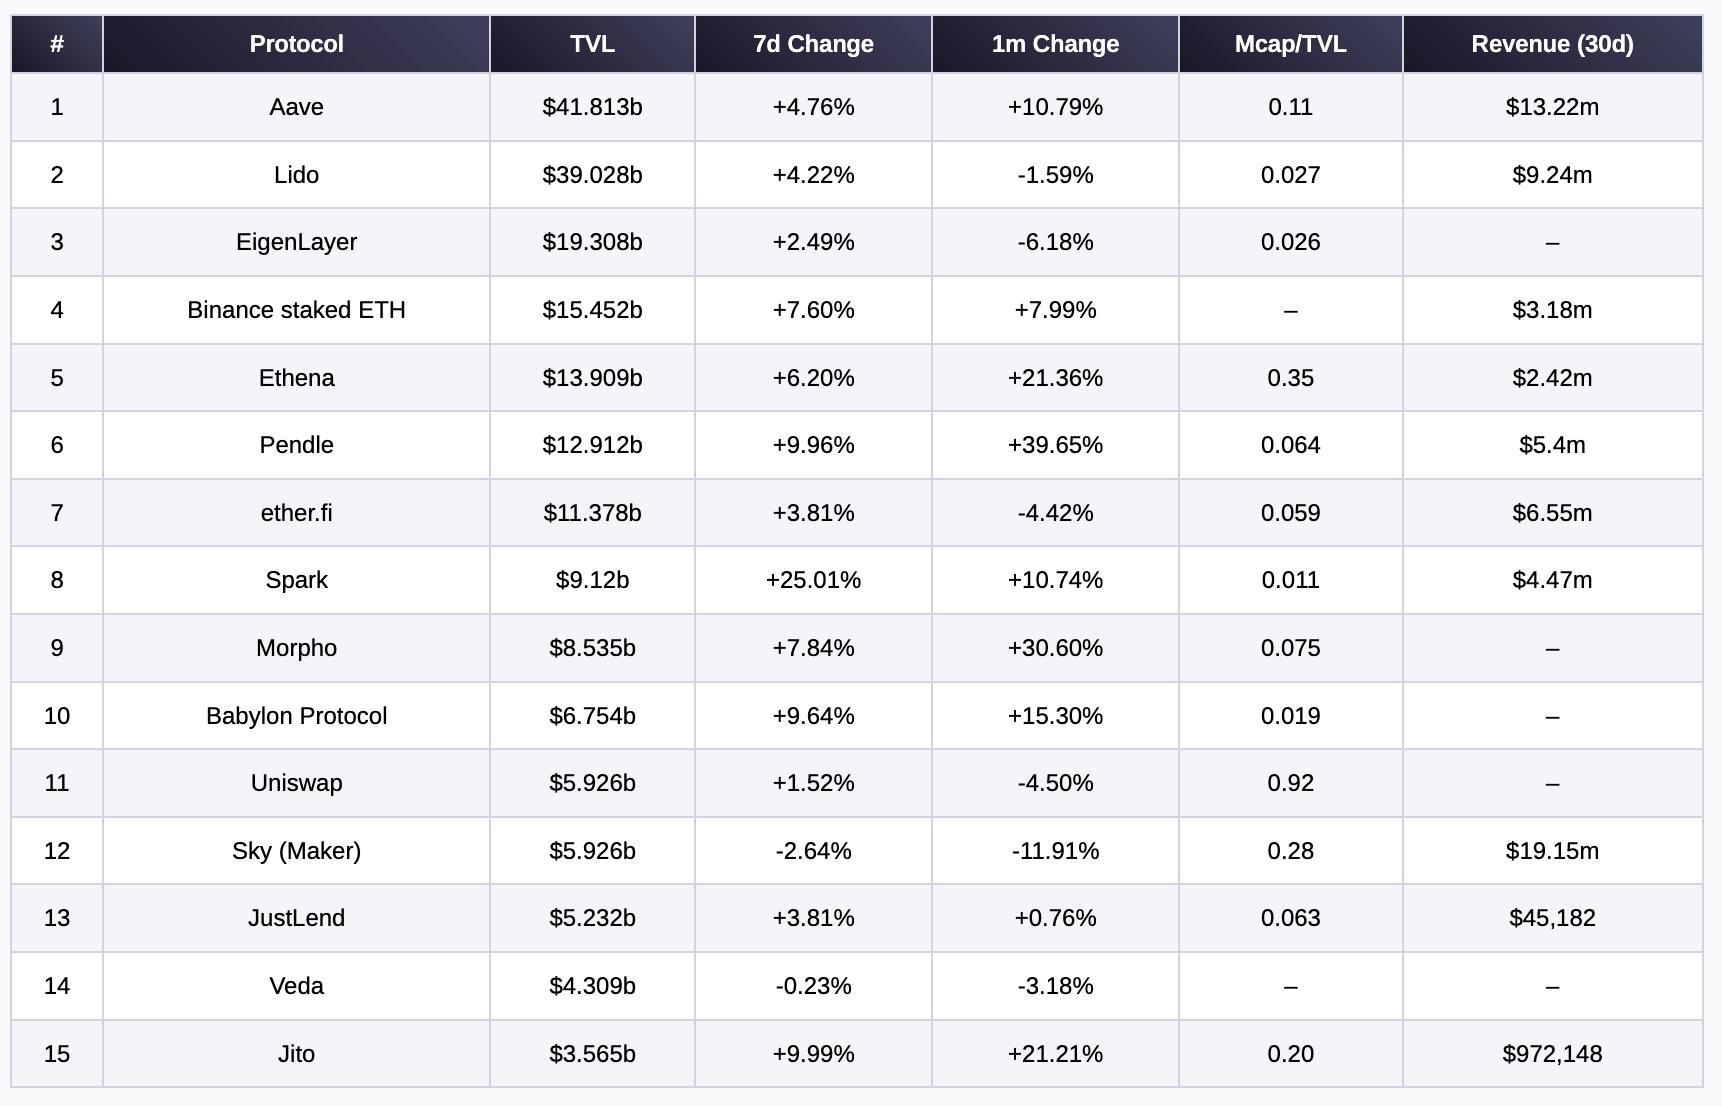Open the Morpho protocol link
The width and height of the screenshot is (1722, 1106).
coord(296,648)
